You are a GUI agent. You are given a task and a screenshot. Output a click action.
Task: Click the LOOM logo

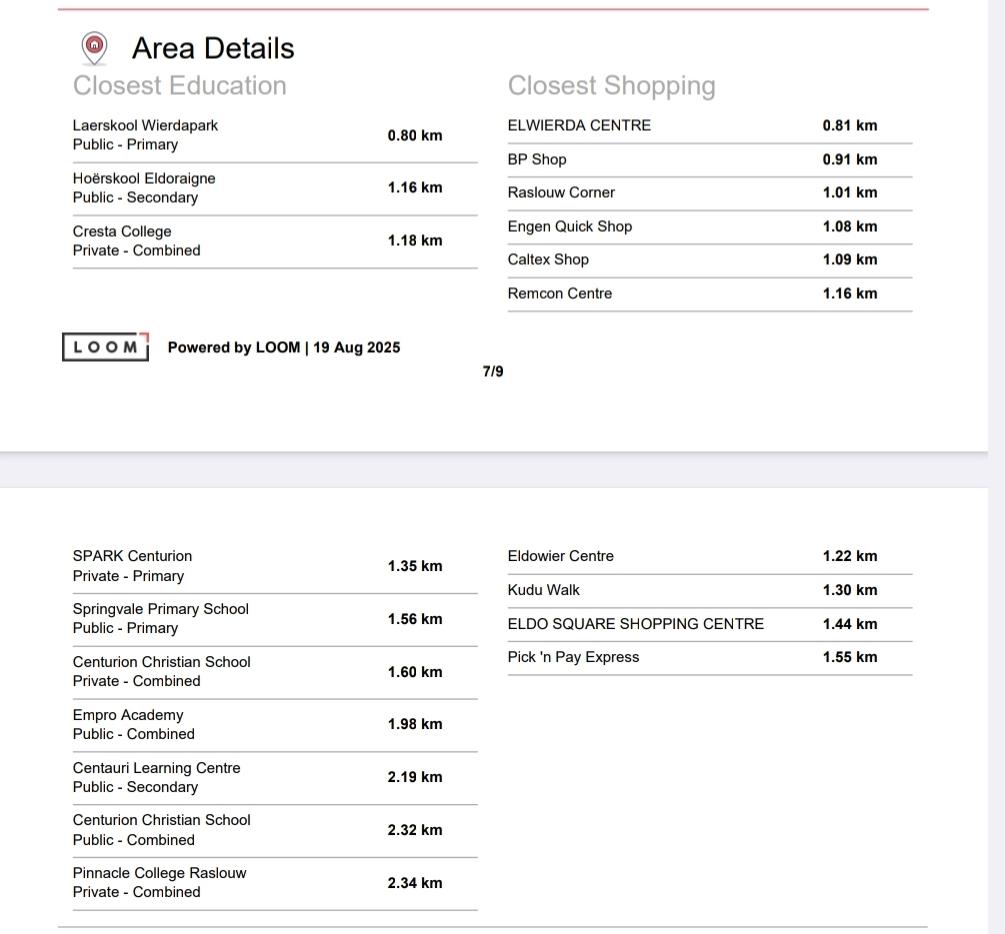(x=106, y=347)
